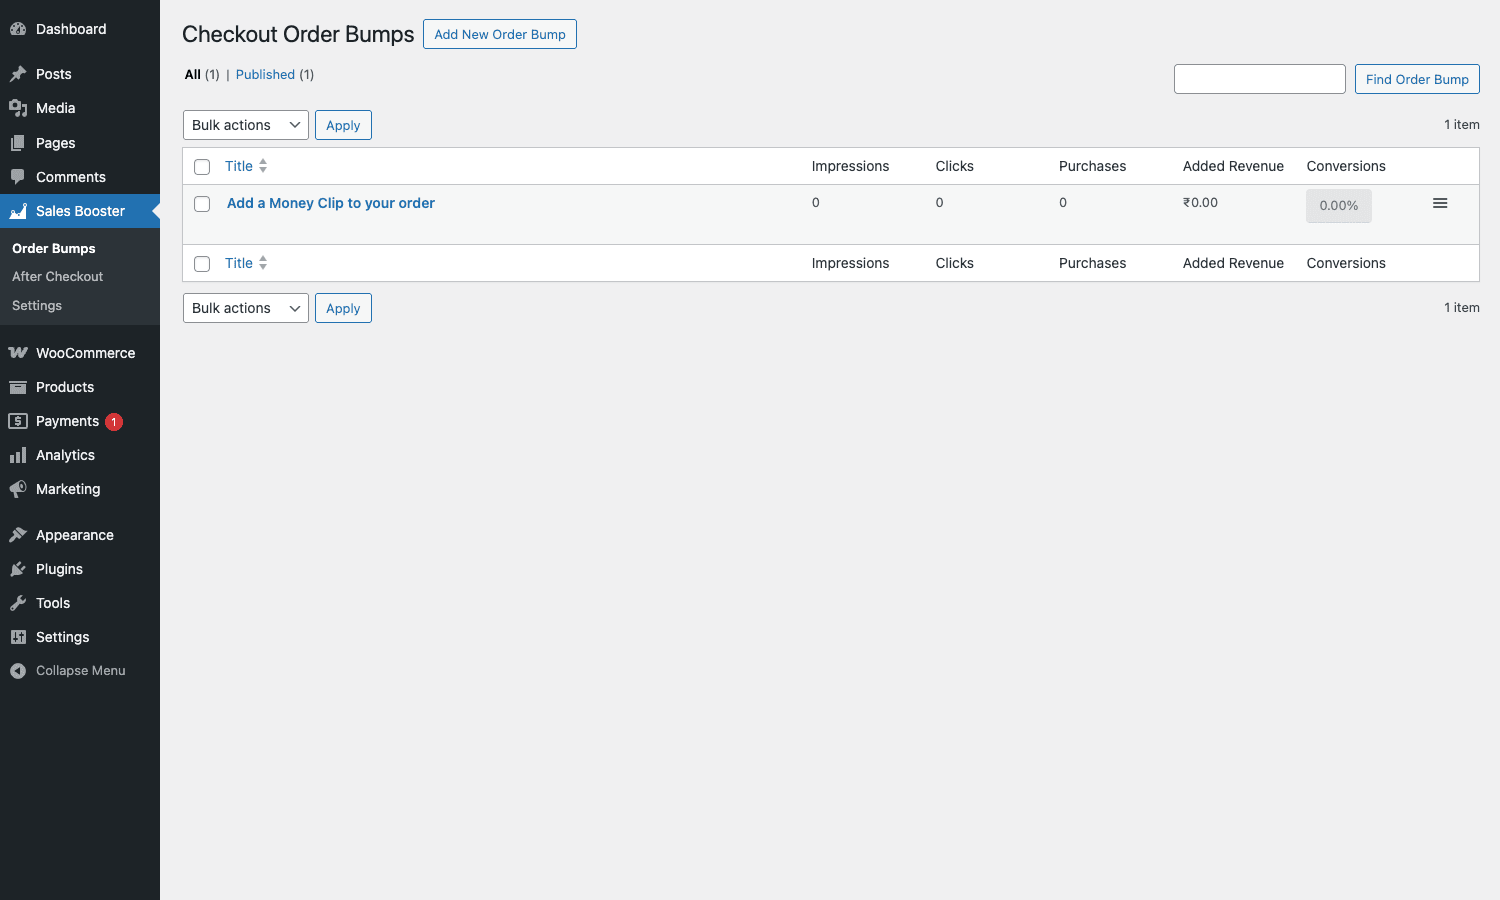The height and width of the screenshot is (900, 1500).
Task: Click the Appearance paintbrush icon
Action: pos(18,535)
